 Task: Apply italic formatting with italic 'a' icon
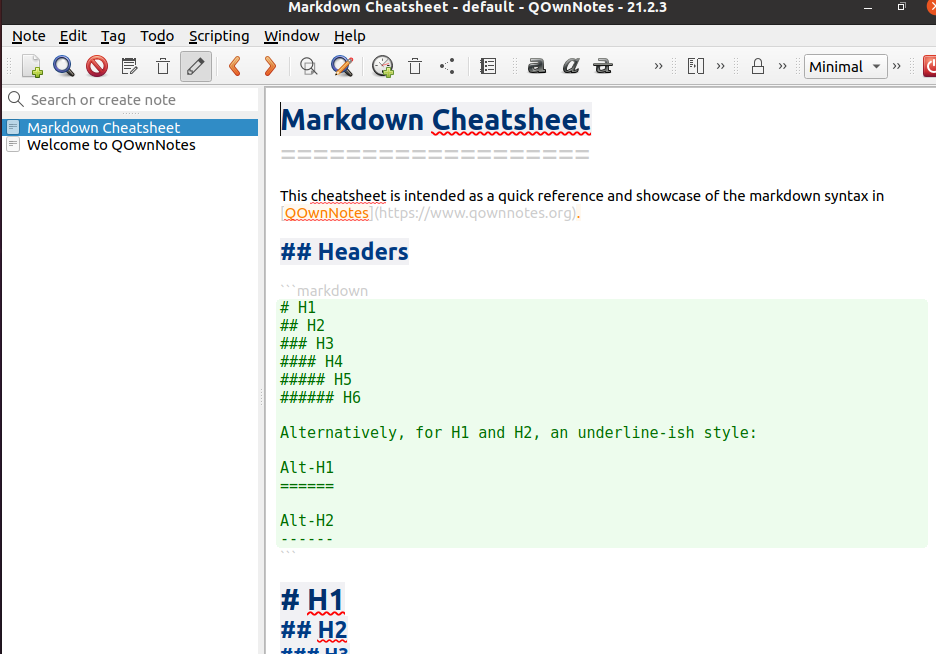[571, 66]
